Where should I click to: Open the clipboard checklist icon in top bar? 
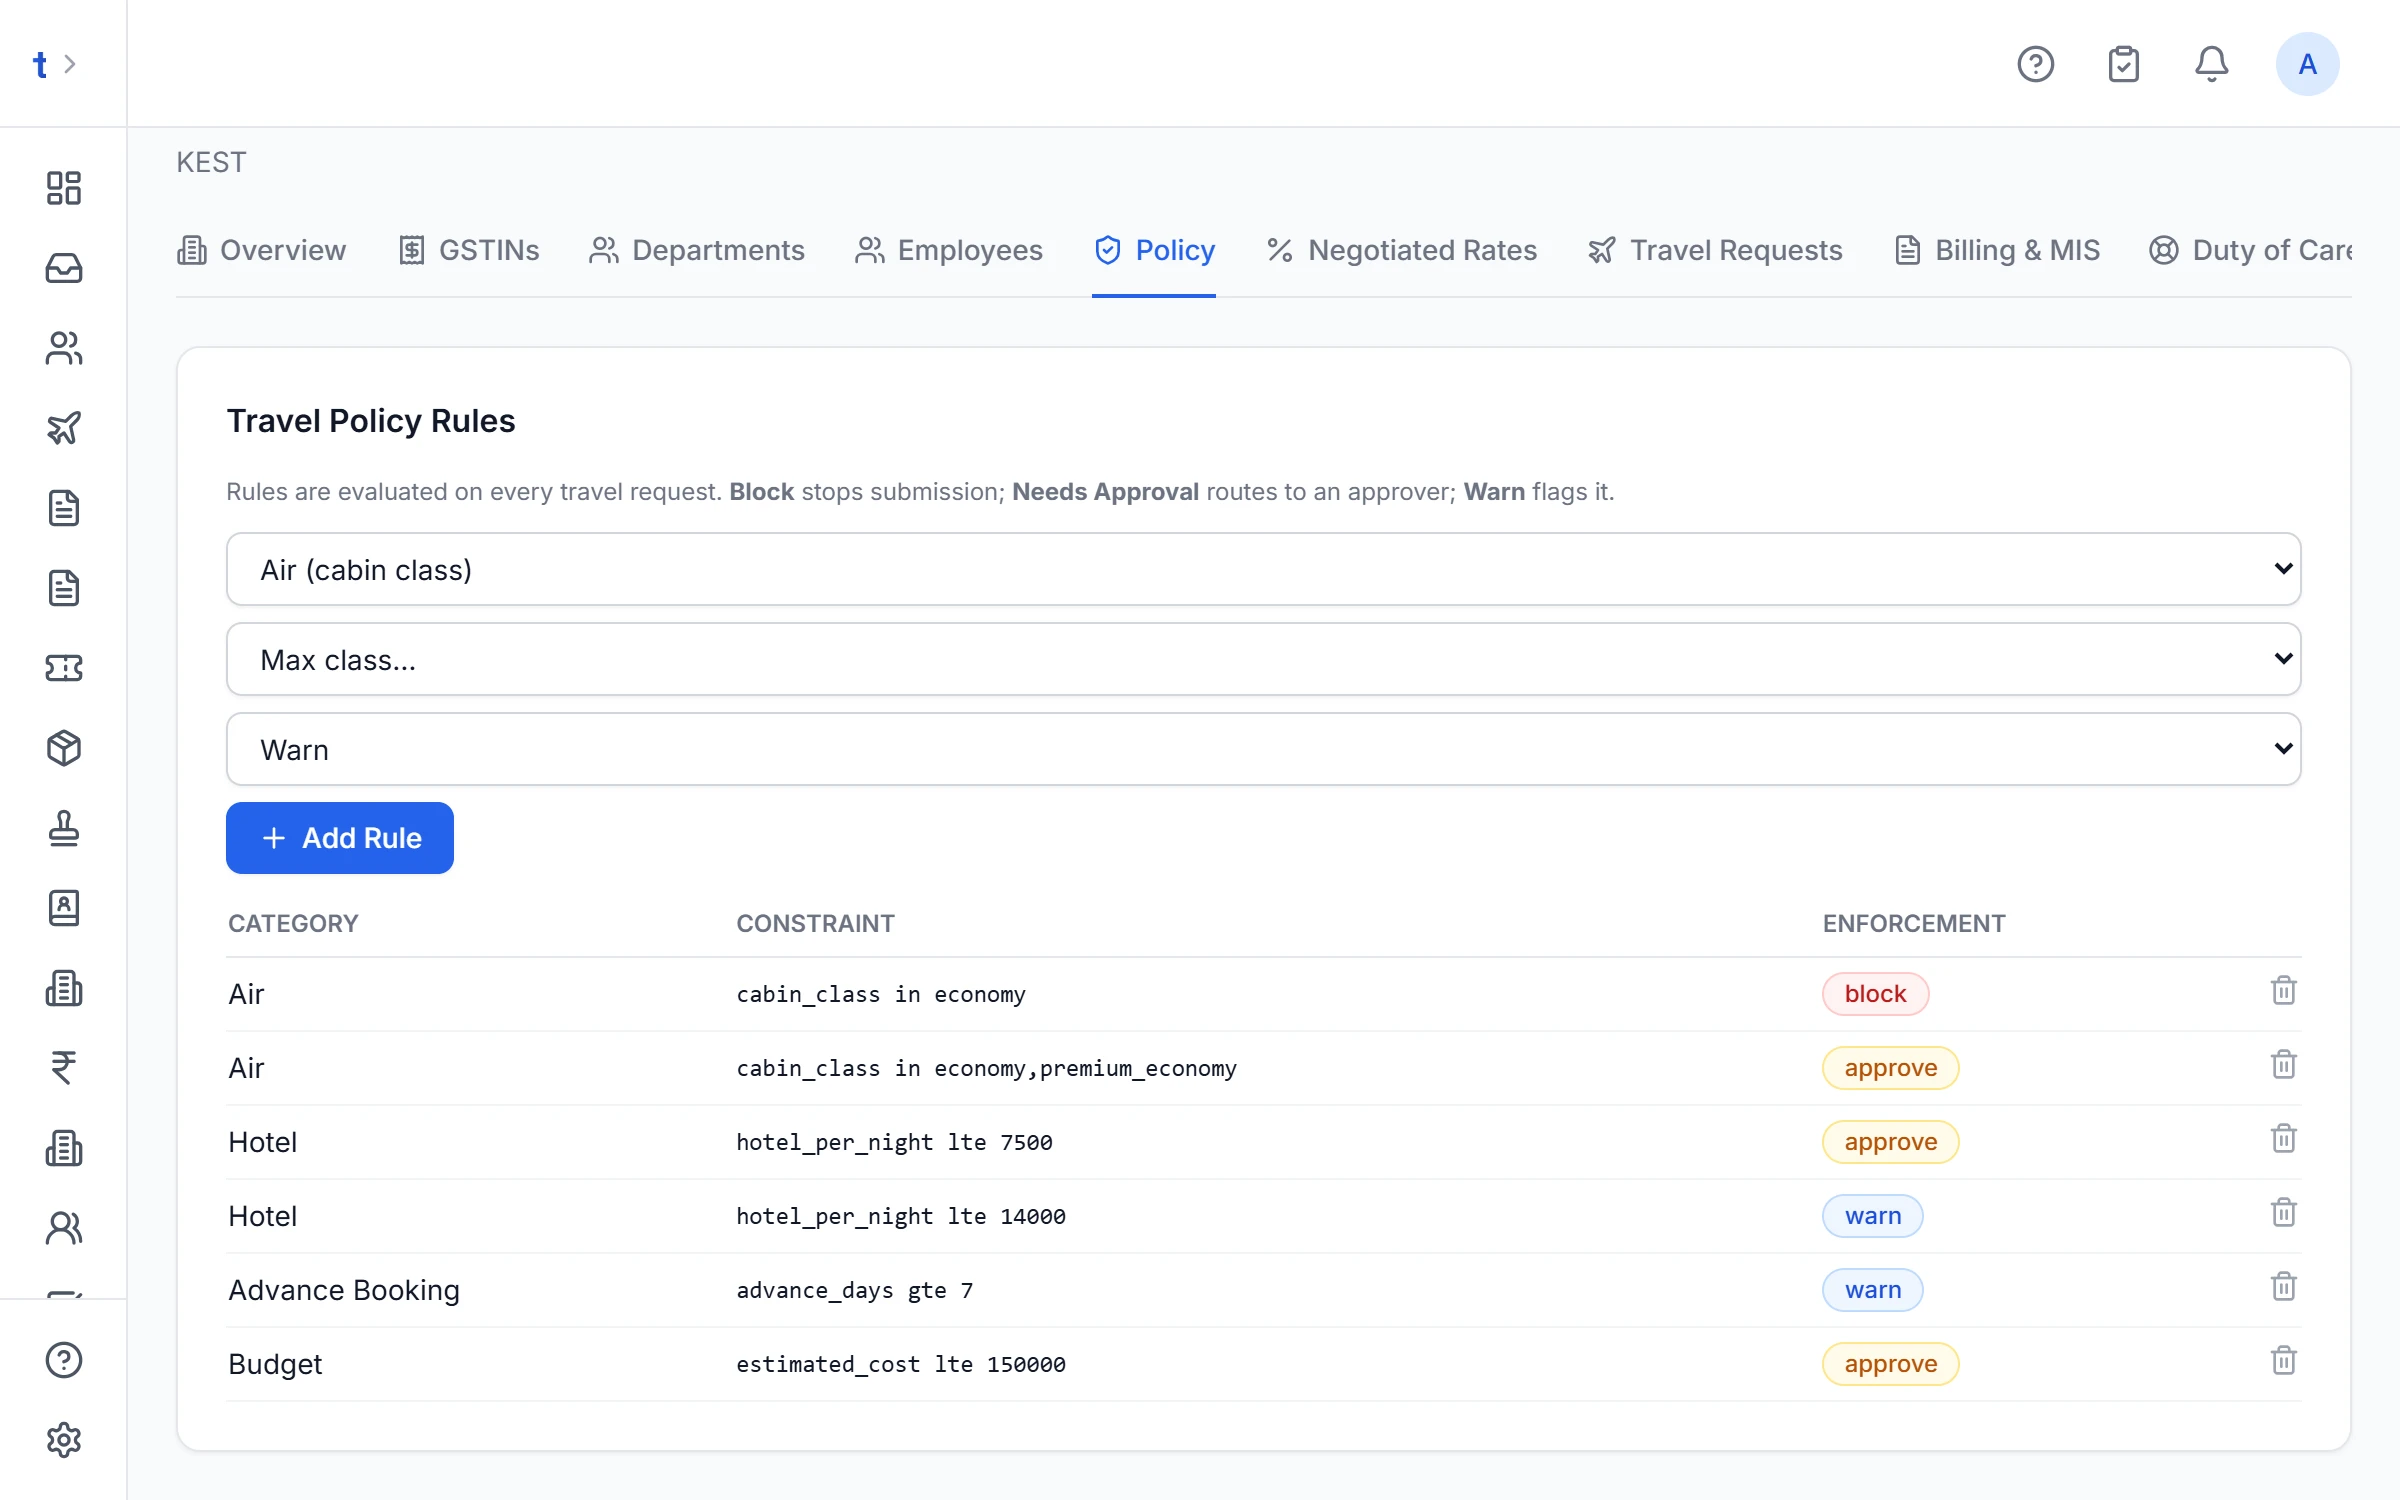[x=2123, y=64]
